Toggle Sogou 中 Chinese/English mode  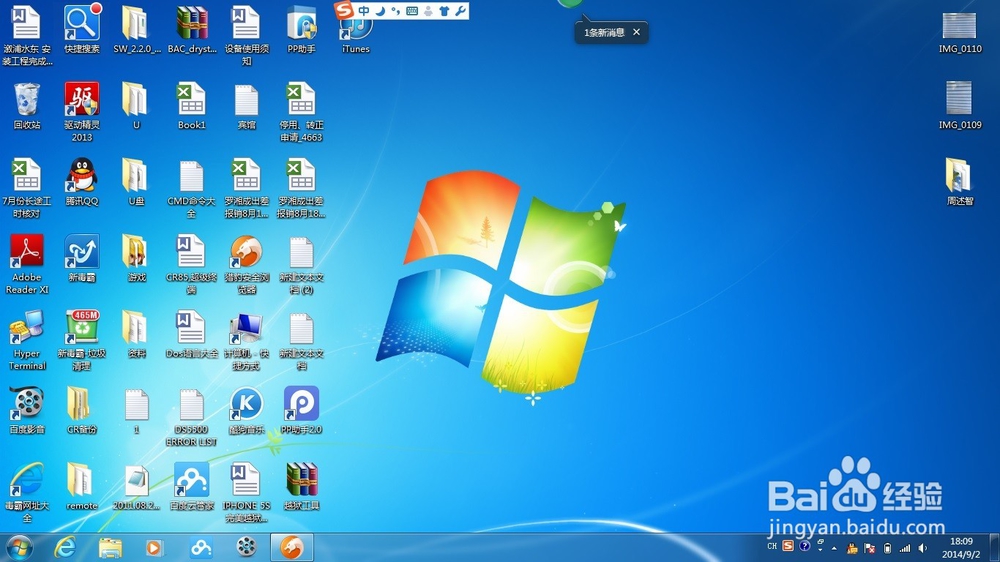point(364,11)
